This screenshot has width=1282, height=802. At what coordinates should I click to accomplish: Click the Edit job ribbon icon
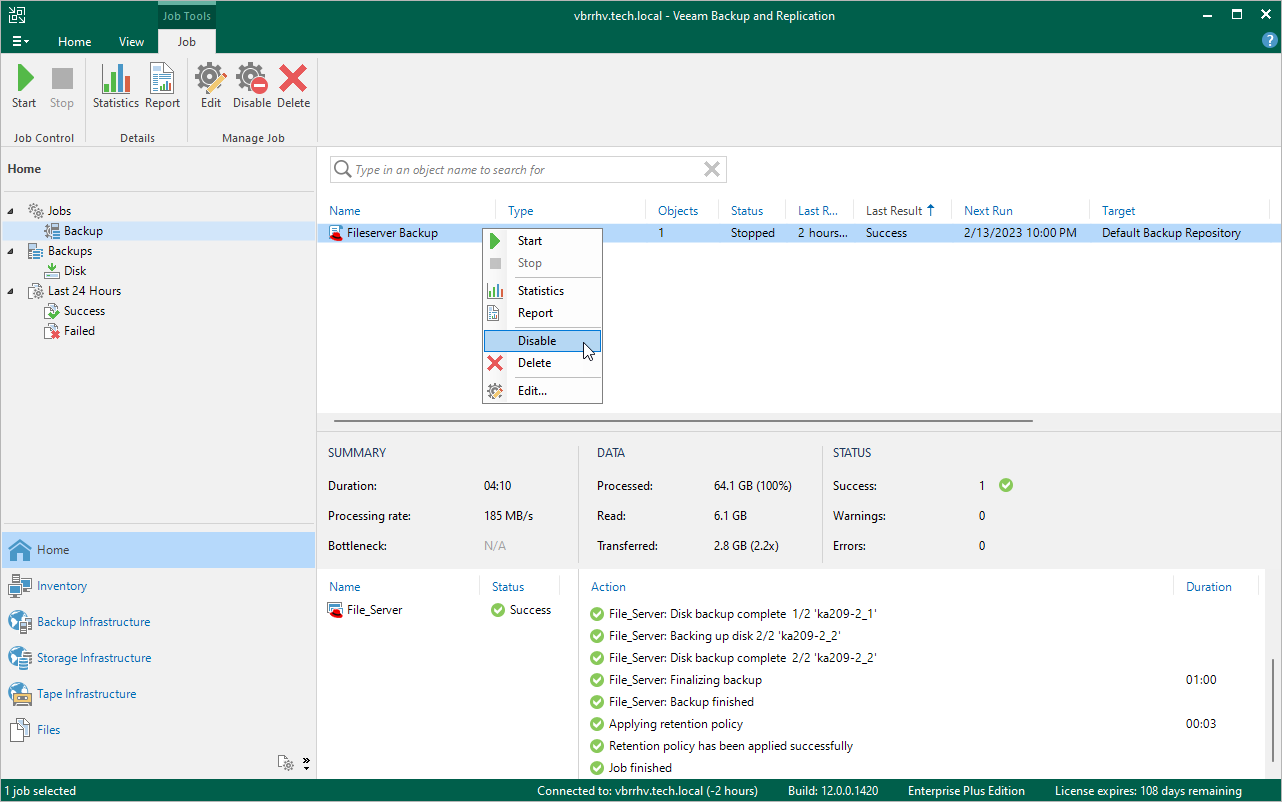tap(211, 88)
